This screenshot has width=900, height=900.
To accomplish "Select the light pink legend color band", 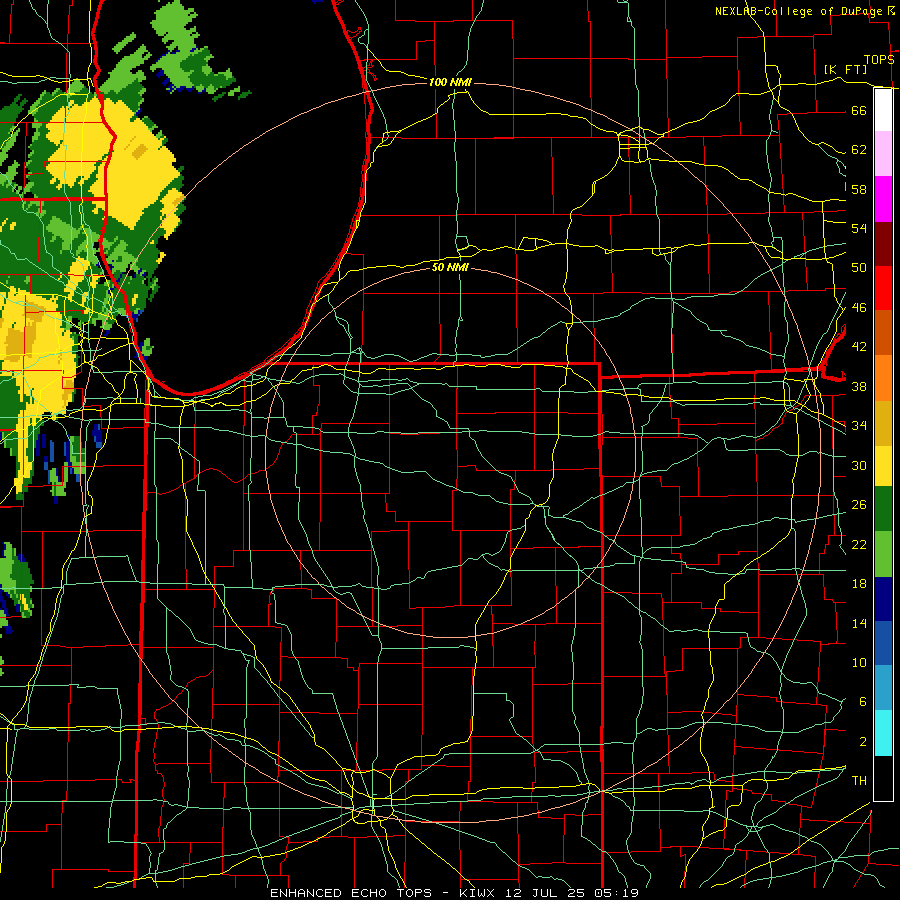I will pos(883,154).
